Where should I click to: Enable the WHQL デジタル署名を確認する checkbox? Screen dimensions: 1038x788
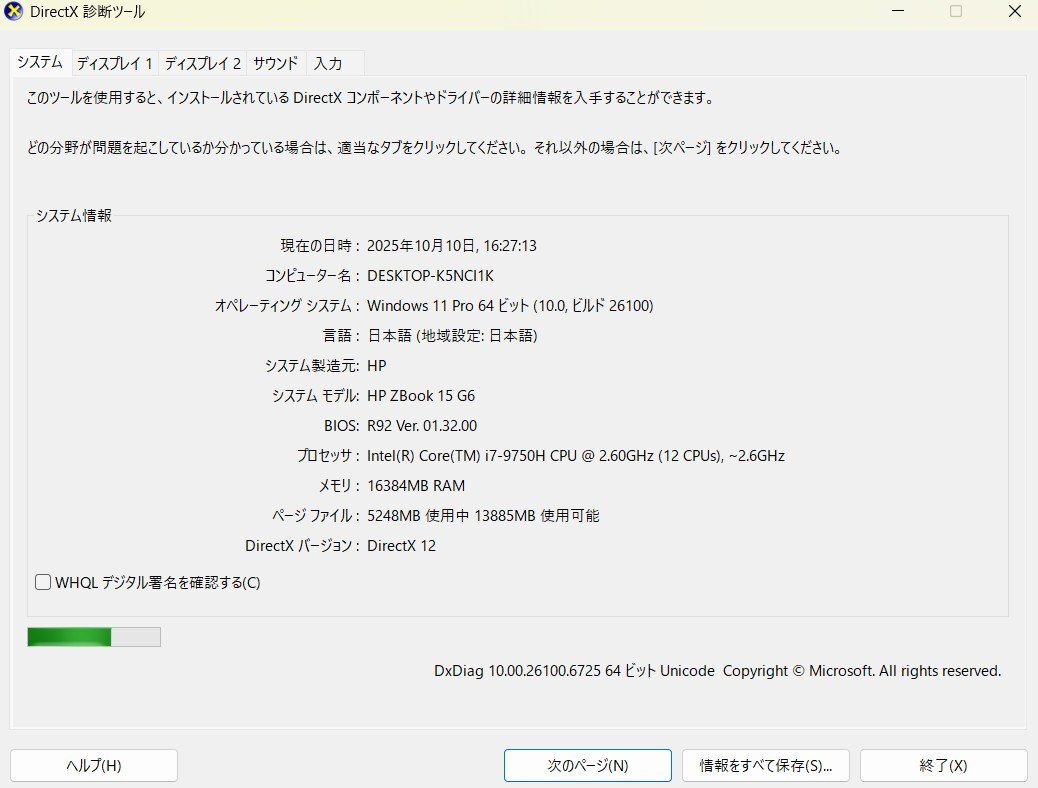coord(42,582)
